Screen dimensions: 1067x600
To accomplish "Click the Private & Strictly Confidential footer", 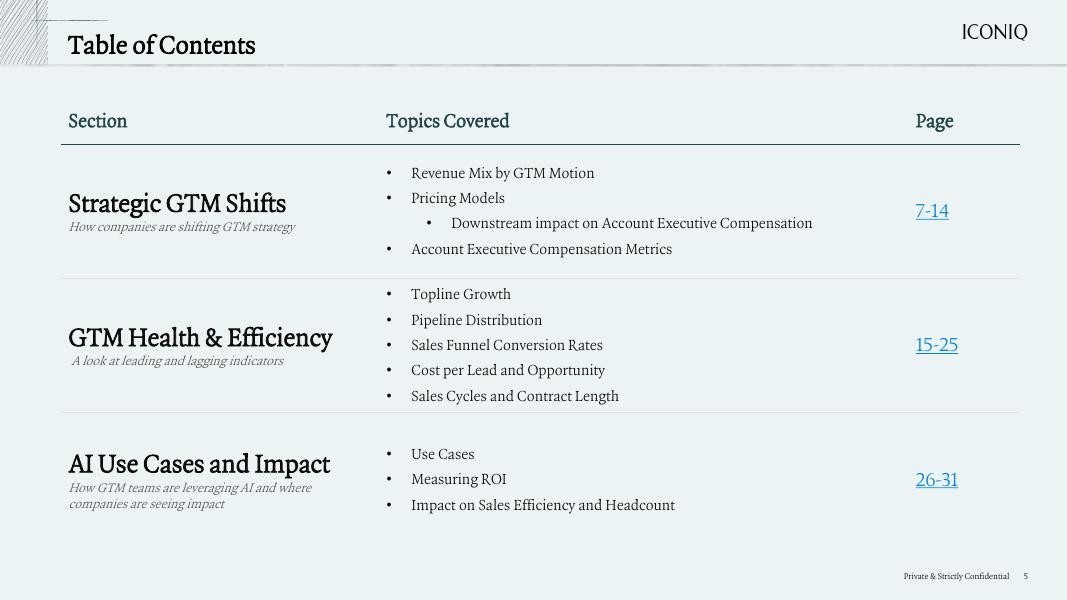I will click(x=956, y=576).
